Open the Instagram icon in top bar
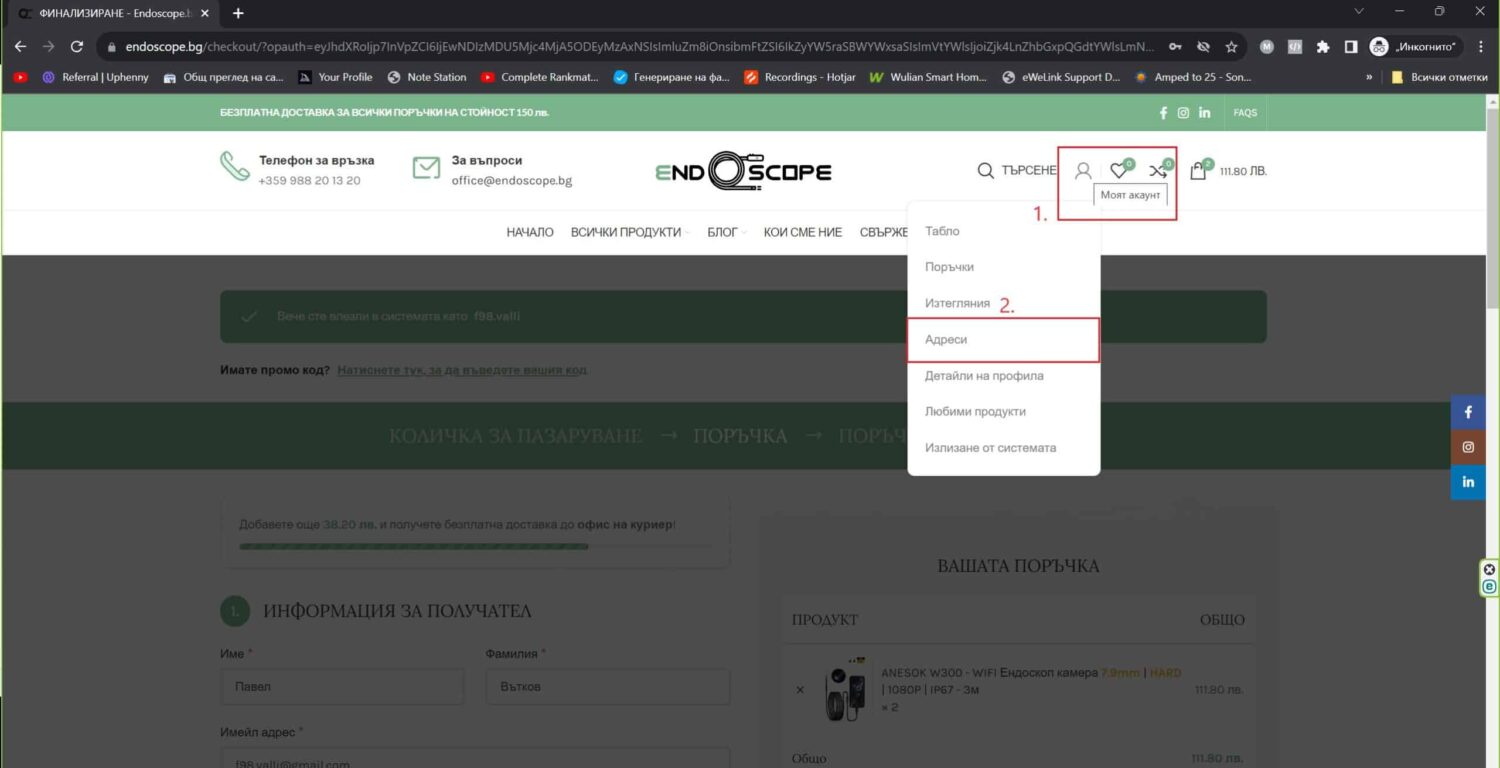 (x=1183, y=113)
